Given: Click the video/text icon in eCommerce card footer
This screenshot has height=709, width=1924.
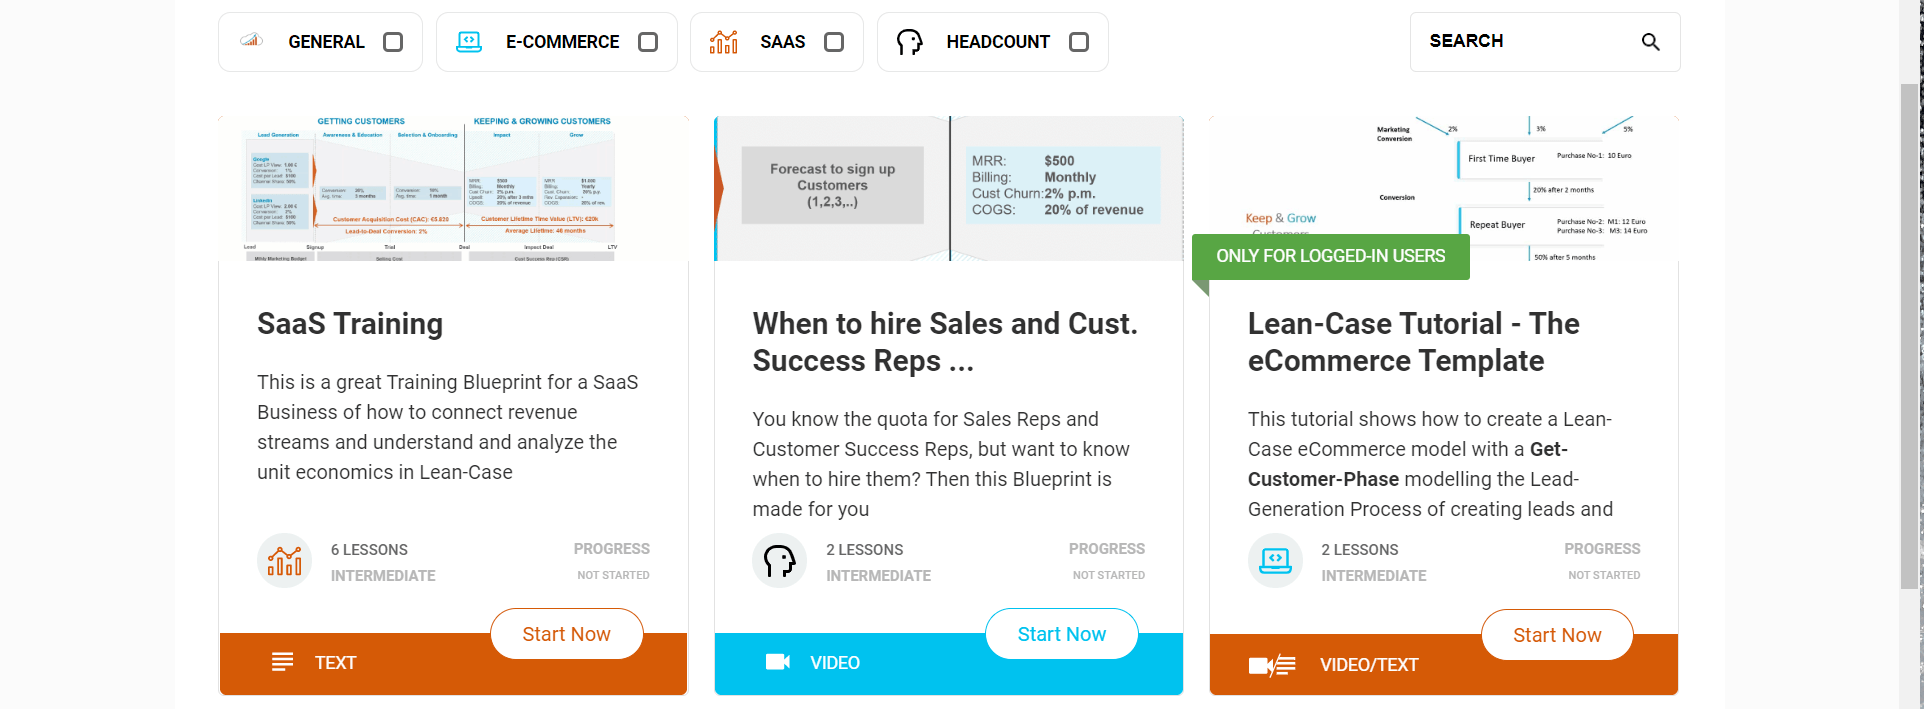Looking at the screenshot, I should pyautogui.click(x=1272, y=665).
